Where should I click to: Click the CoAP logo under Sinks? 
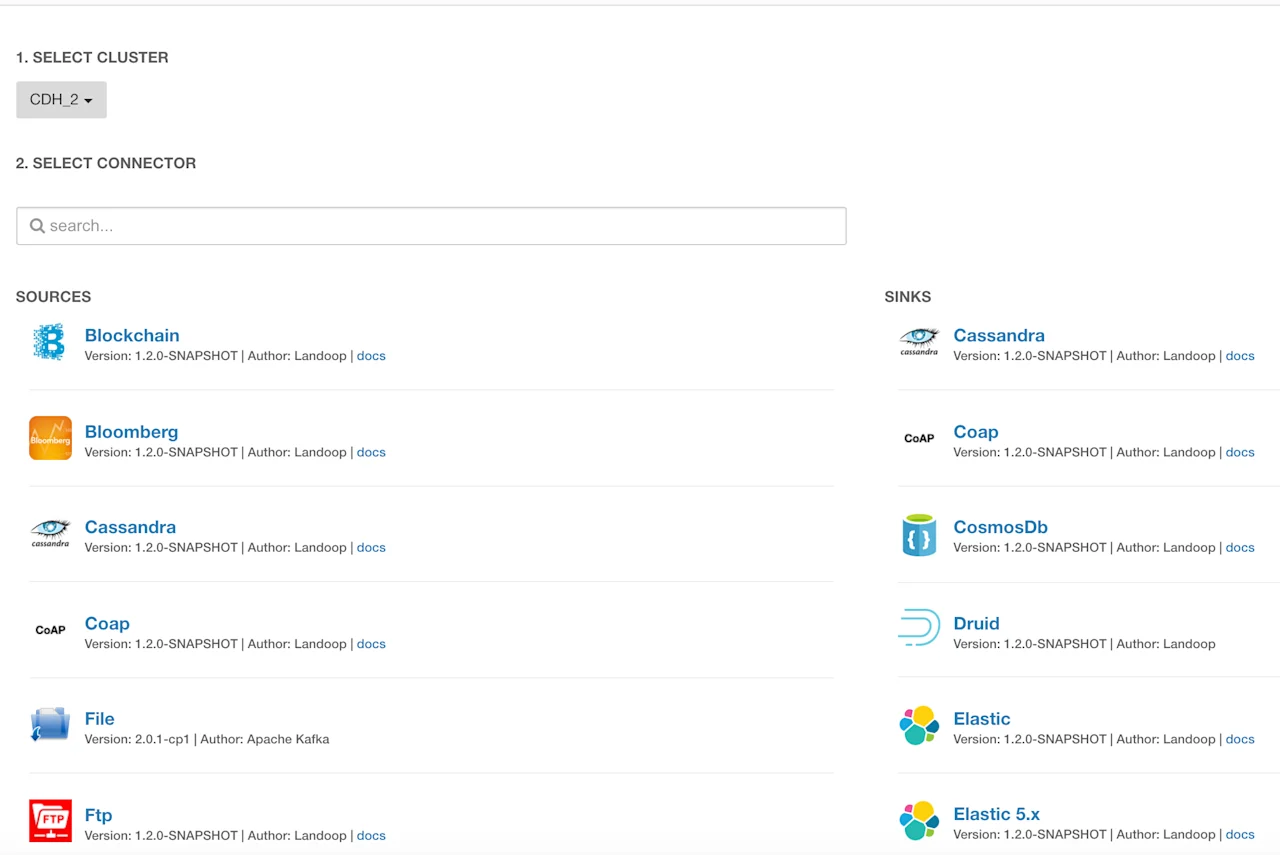(919, 438)
